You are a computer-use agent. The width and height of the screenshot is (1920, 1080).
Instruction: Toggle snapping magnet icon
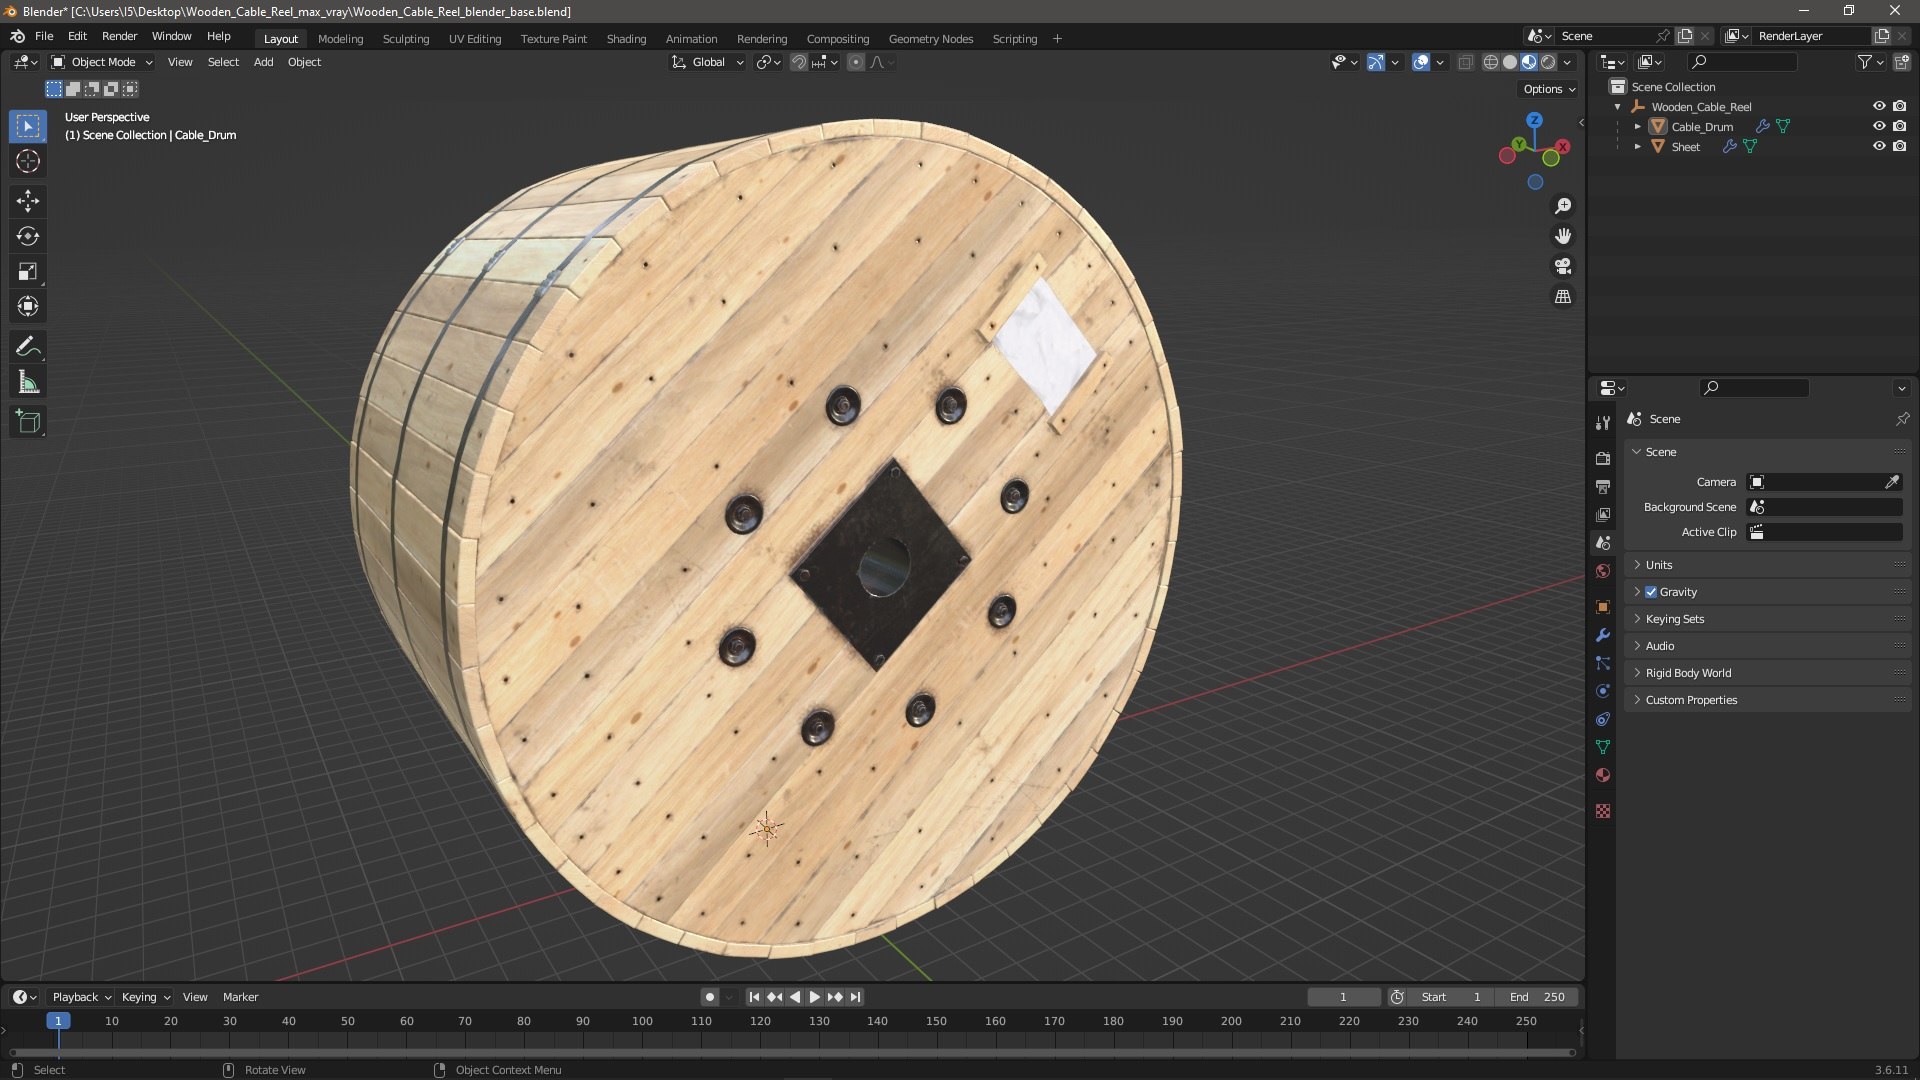799,62
